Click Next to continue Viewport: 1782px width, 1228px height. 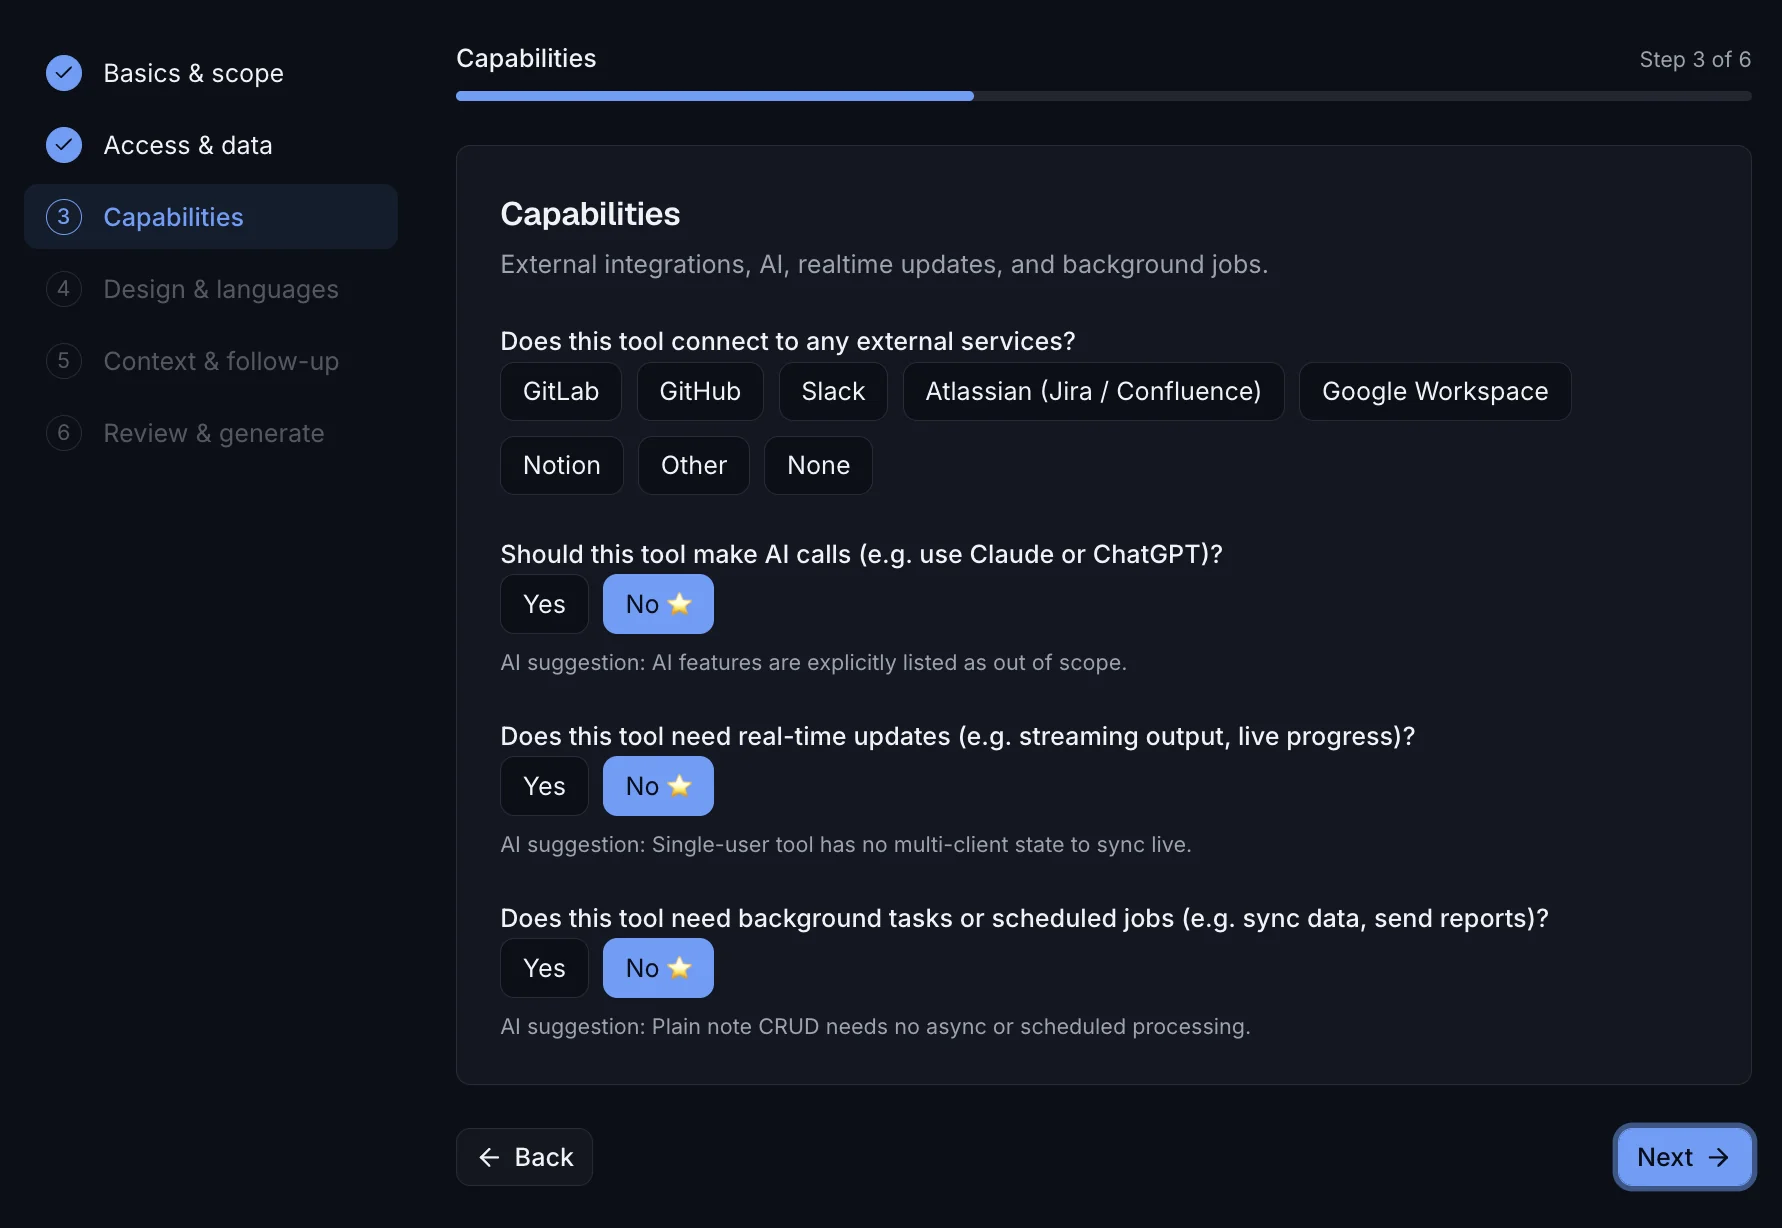pos(1684,1157)
